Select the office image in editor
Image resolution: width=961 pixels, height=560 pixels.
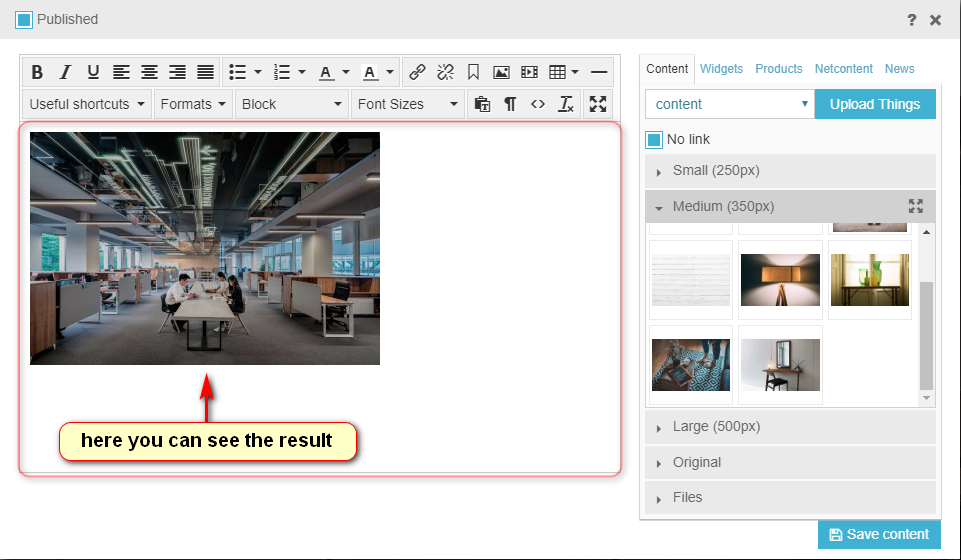[x=205, y=248]
